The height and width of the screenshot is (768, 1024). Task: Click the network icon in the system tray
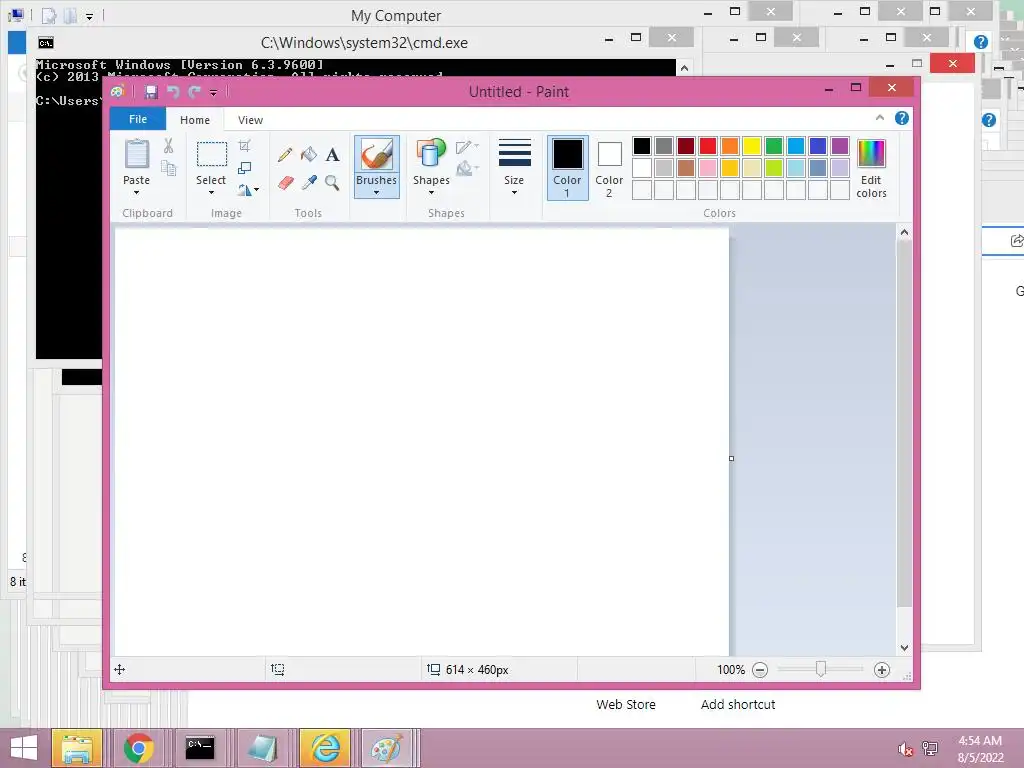pos(930,749)
